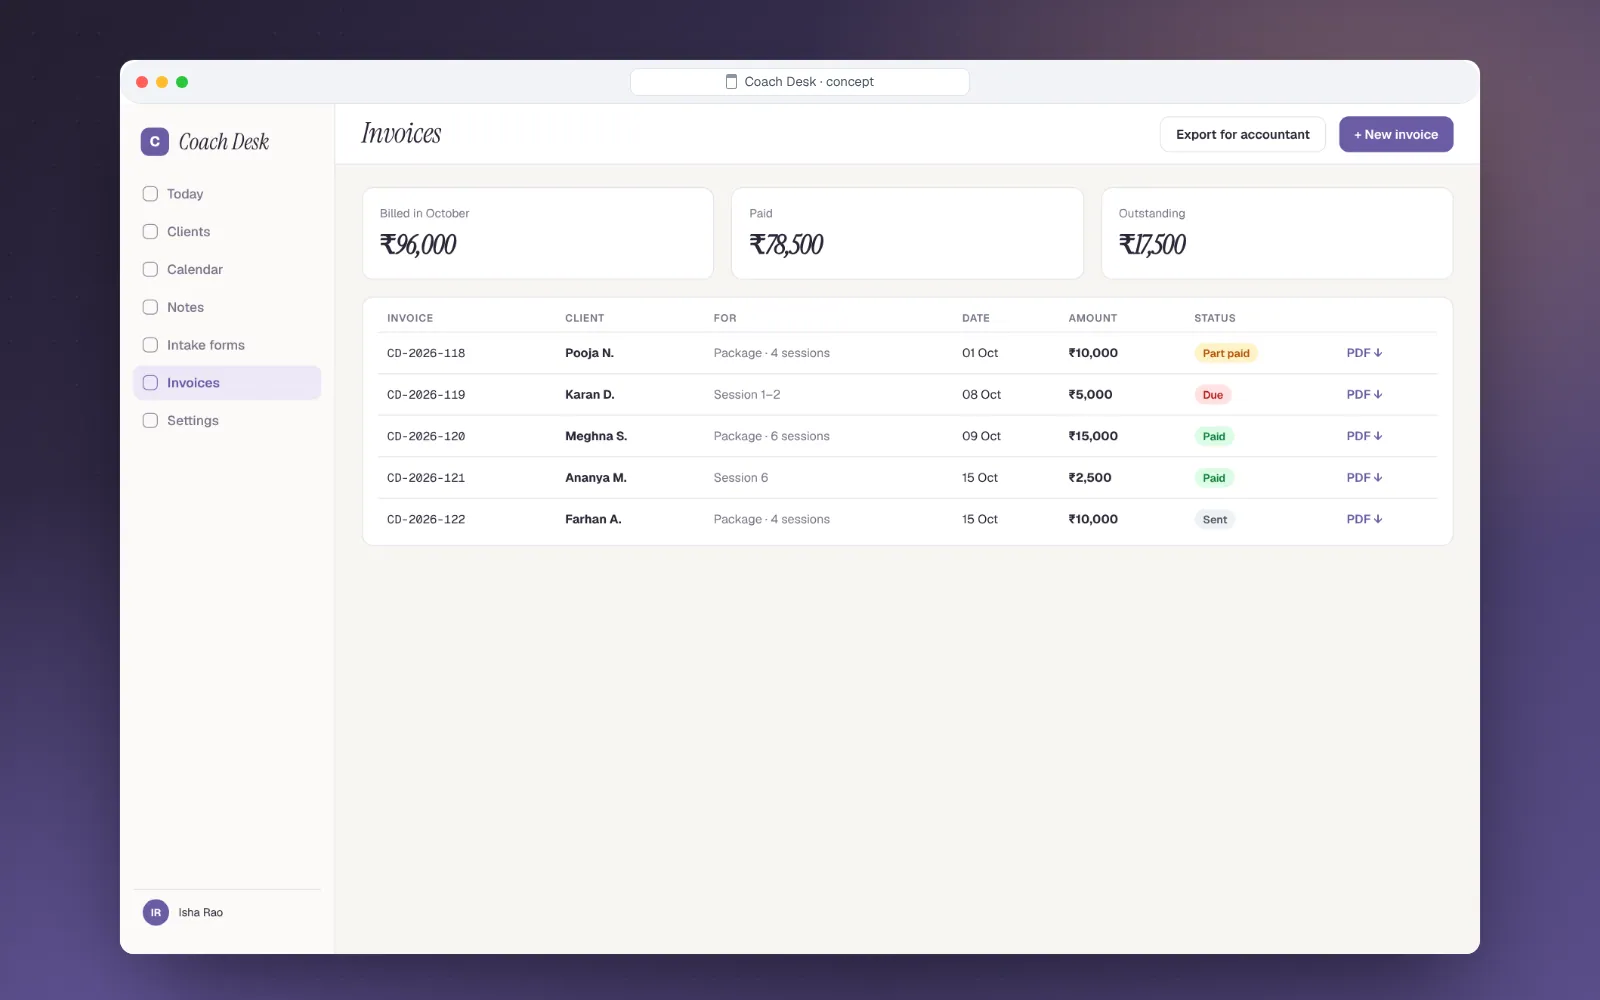Click the Today sidebar icon
Viewport: 1600px width, 1000px height.
150,194
